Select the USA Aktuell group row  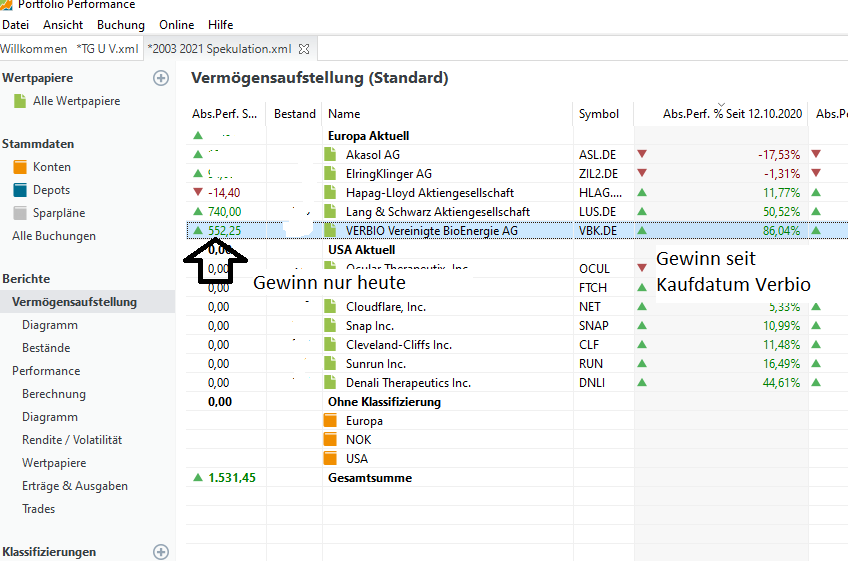(361, 250)
